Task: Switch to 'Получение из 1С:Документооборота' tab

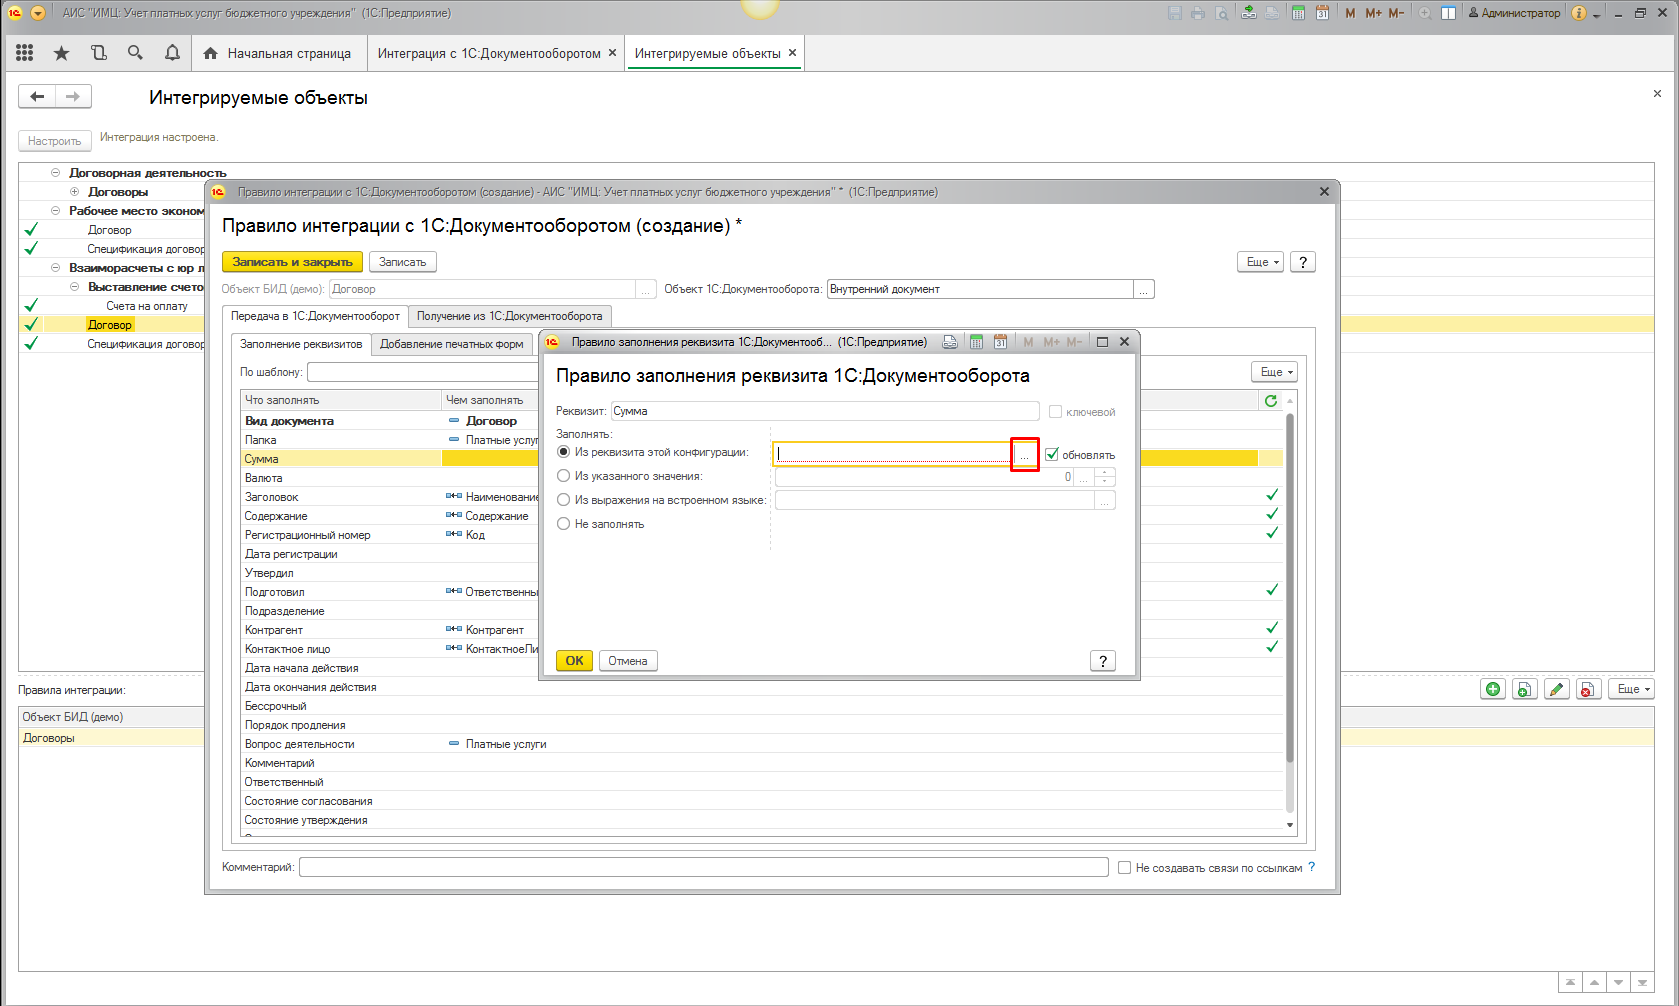Action: tap(509, 316)
